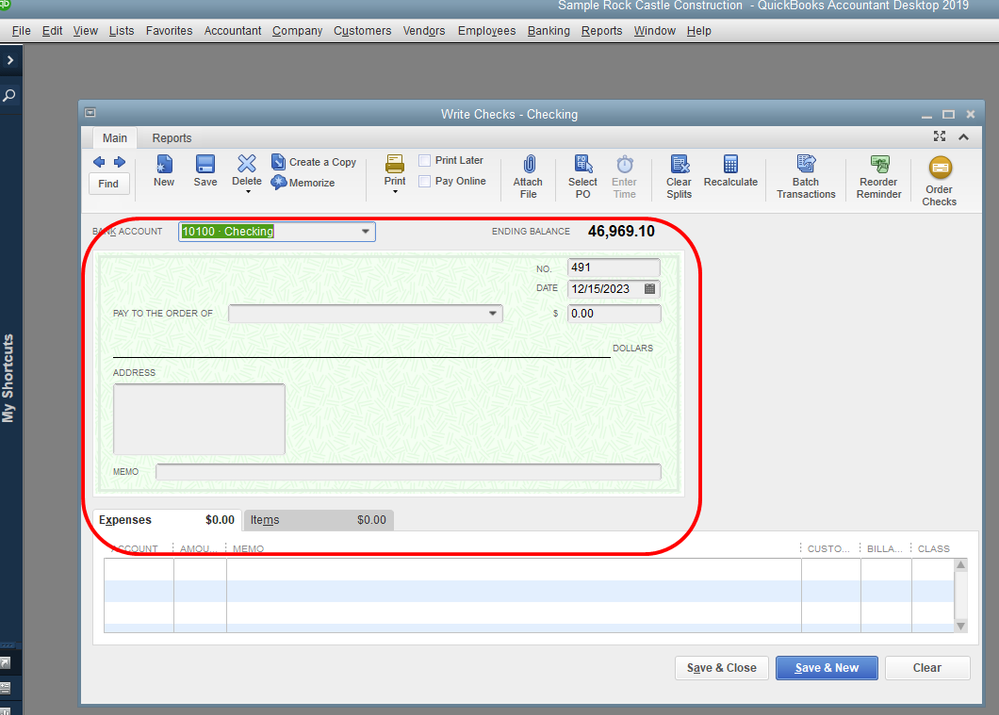Image resolution: width=999 pixels, height=715 pixels.
Task: Open the Lists menu
Action: point(121,31)
